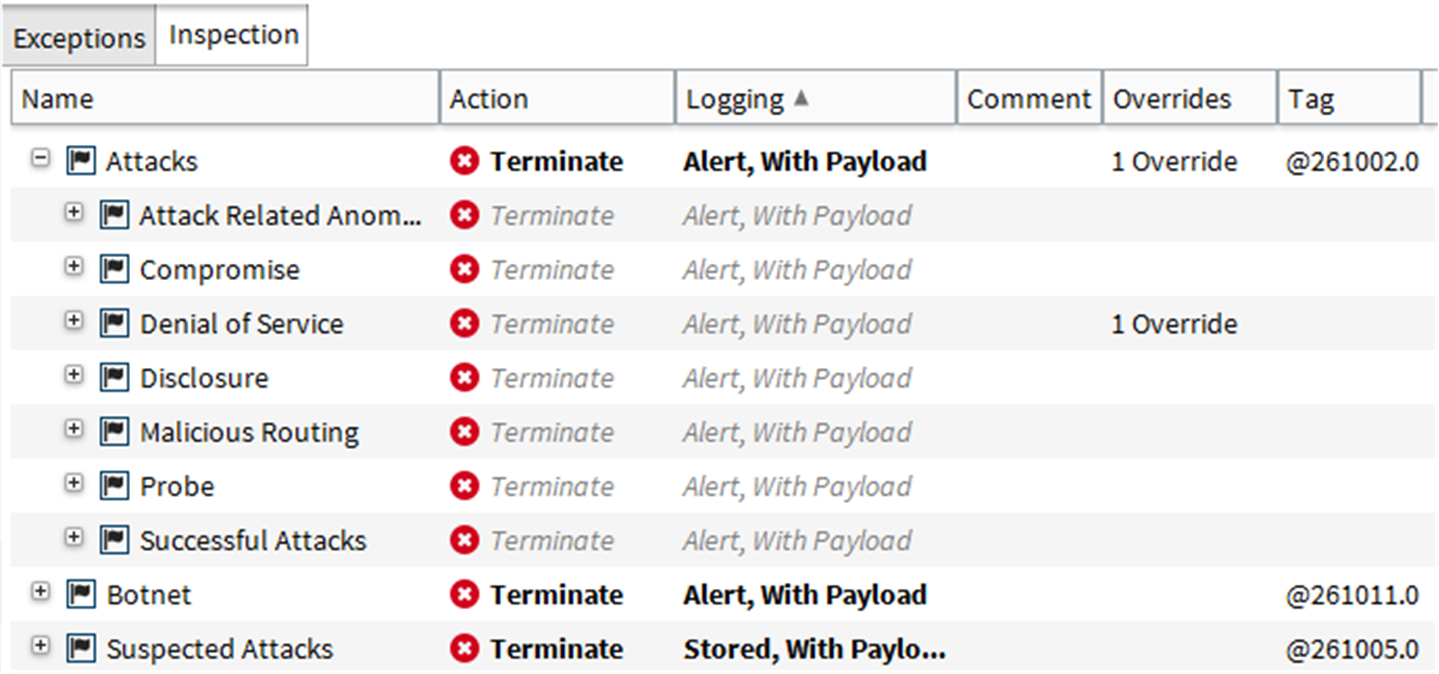Image resolution: width=1439 pixels, height=674 pixels.
Task: Click the Suspected Attacks flag icon
Action: click(81, 648)
